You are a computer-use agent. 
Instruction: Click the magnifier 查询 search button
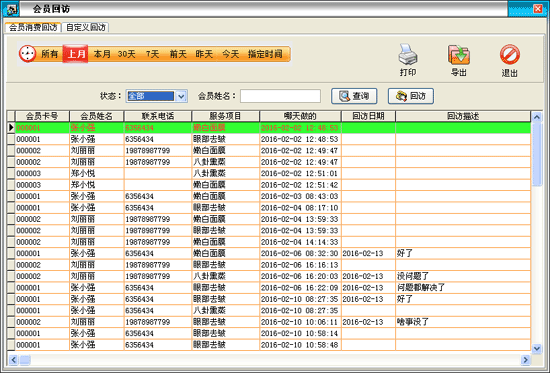coord(354,96)
